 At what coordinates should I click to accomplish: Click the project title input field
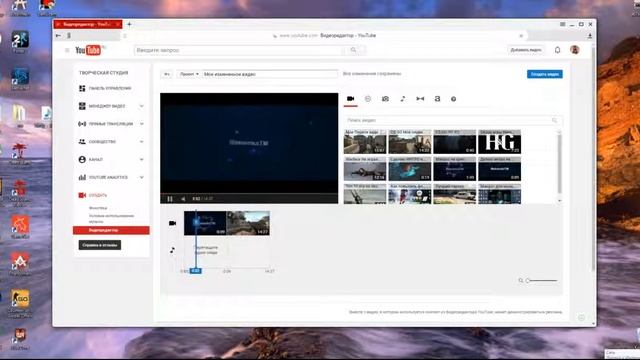(x=270, y=74)
